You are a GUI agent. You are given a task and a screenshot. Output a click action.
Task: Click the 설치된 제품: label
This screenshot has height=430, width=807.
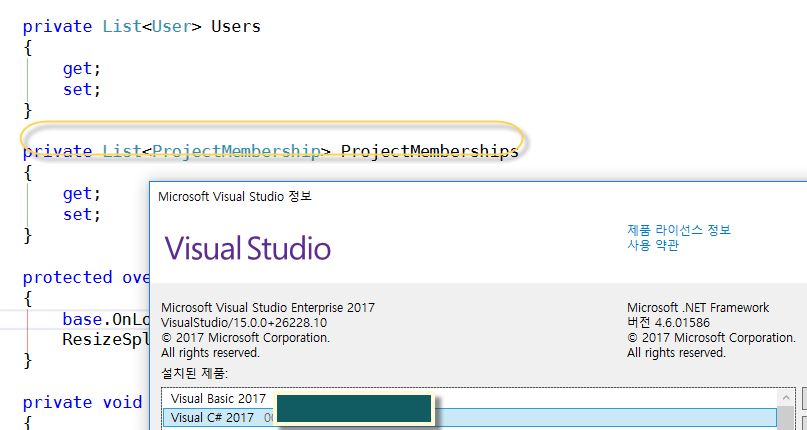pos(195,373)
